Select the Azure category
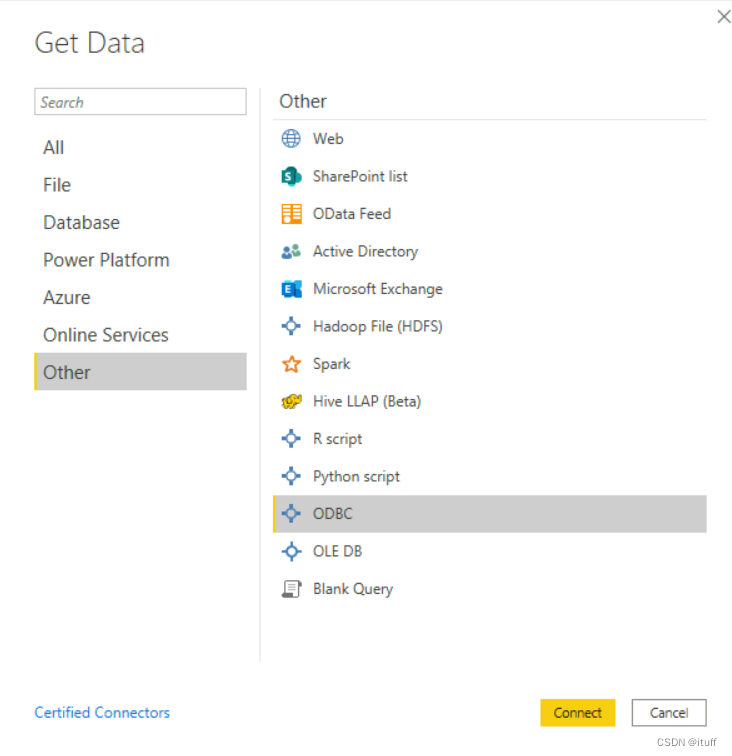 click(x=140, y=298)
